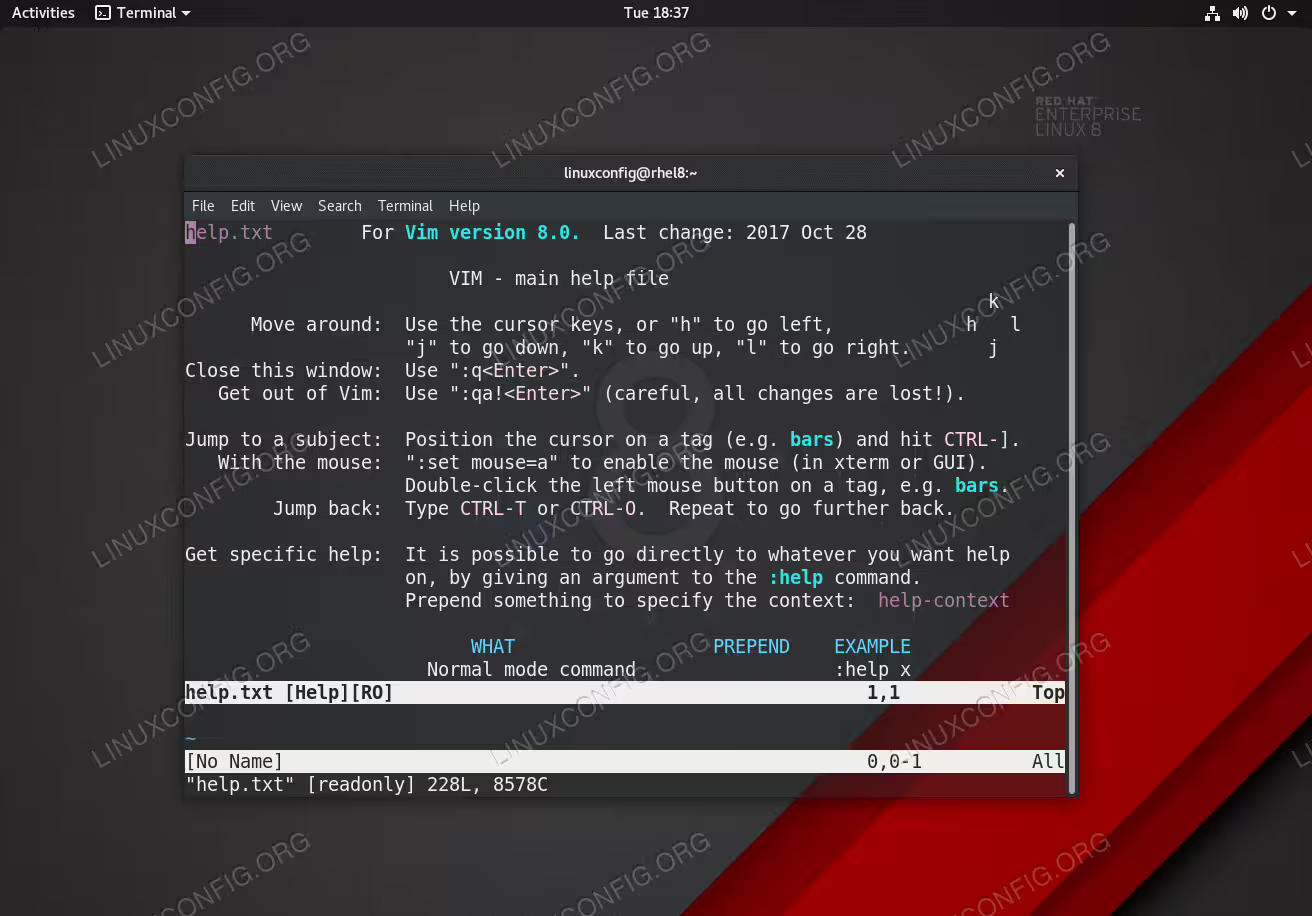Open the Help menu in the terminal

(464, 206)
